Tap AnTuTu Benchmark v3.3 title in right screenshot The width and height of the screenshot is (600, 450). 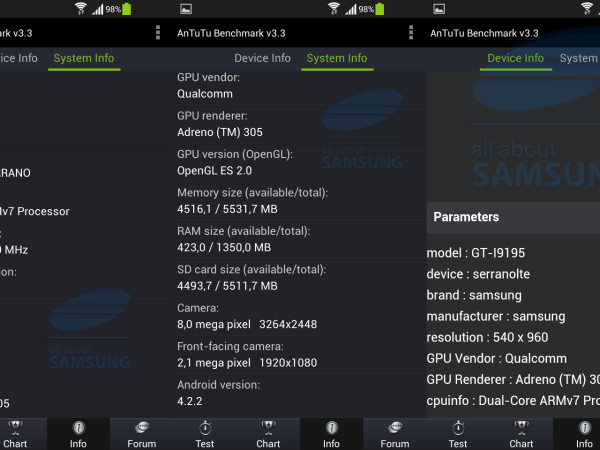pos(484,33)
